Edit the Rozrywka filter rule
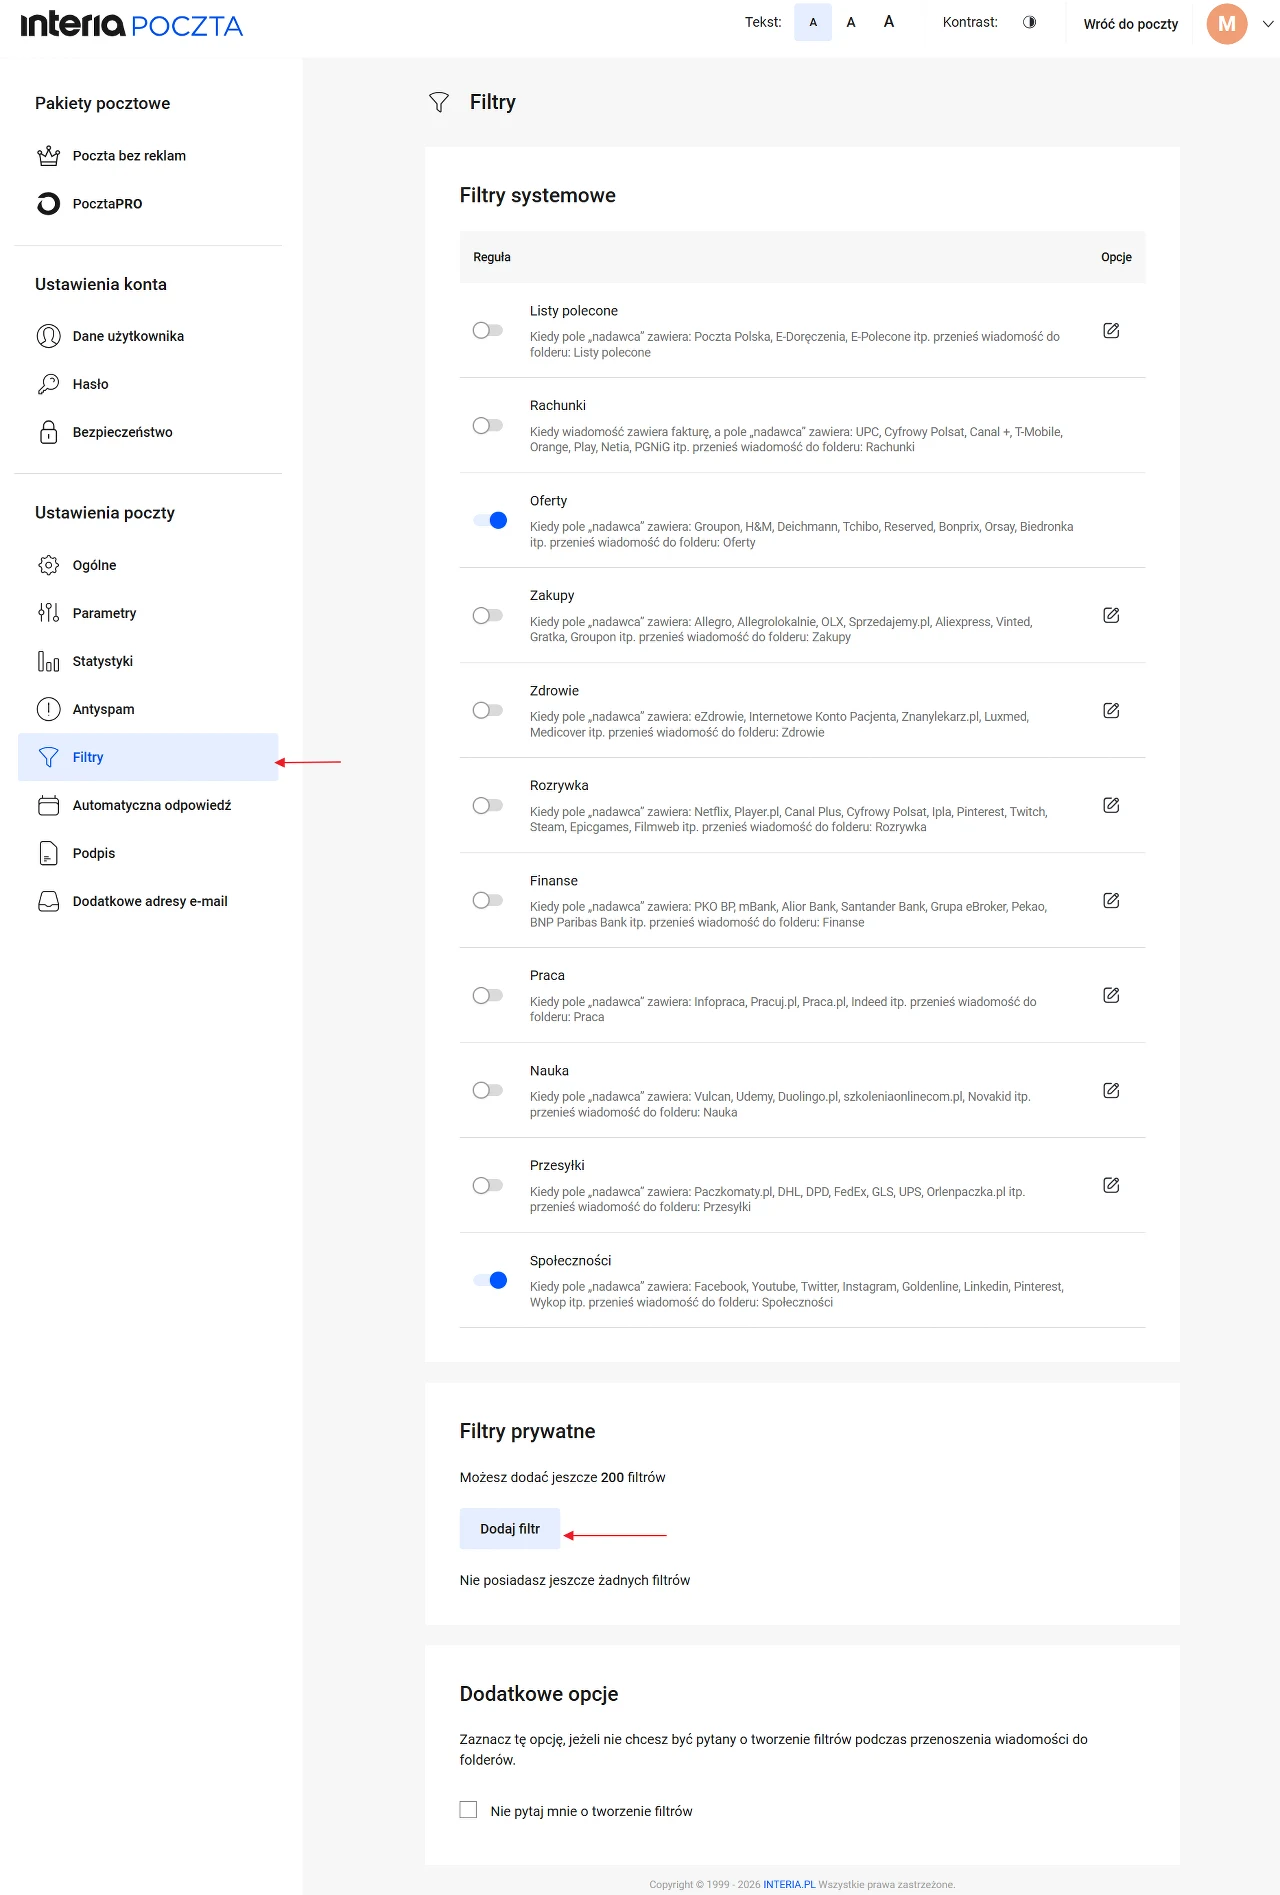The height and width of the screenshot is (1895, 1280). [x=1111, y=805]
